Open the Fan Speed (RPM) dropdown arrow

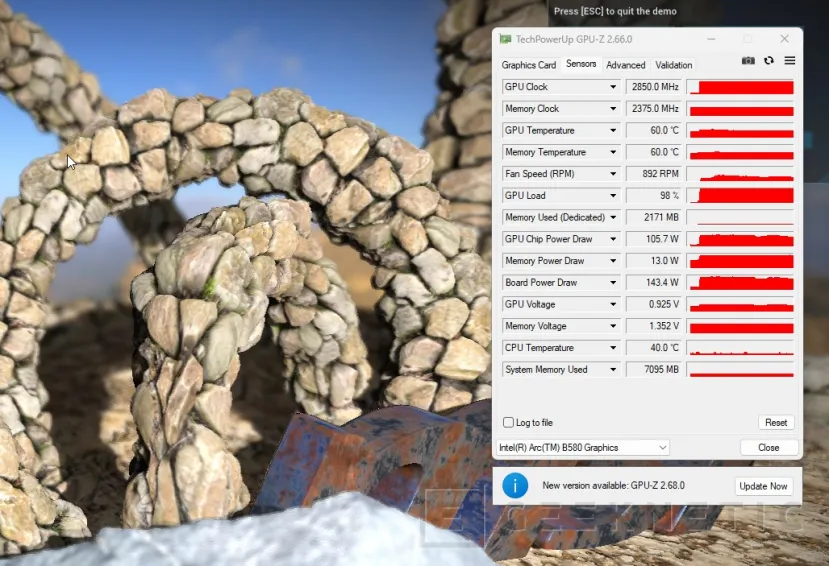tap(613, 174)
